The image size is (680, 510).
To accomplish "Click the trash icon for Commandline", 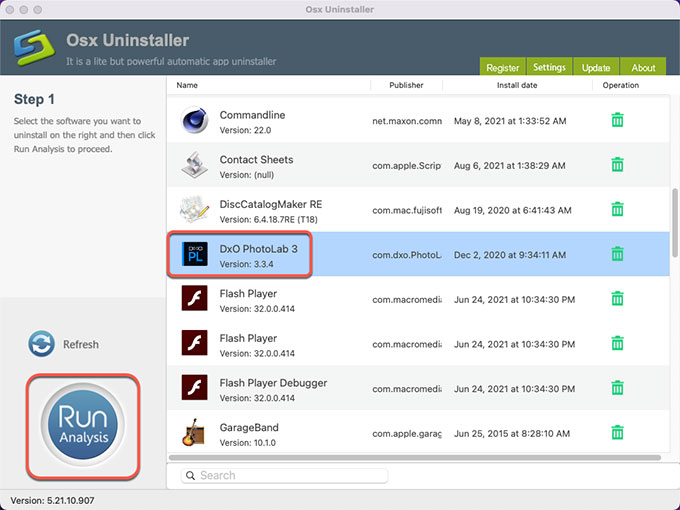I will 617,120.
